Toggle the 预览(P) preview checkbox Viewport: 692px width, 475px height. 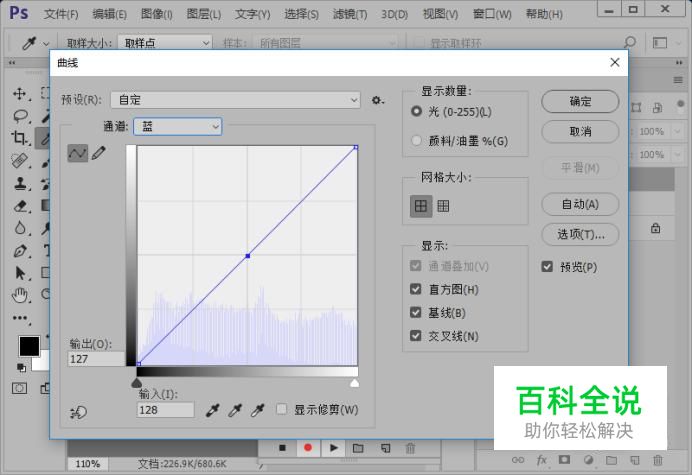point(547,267)
